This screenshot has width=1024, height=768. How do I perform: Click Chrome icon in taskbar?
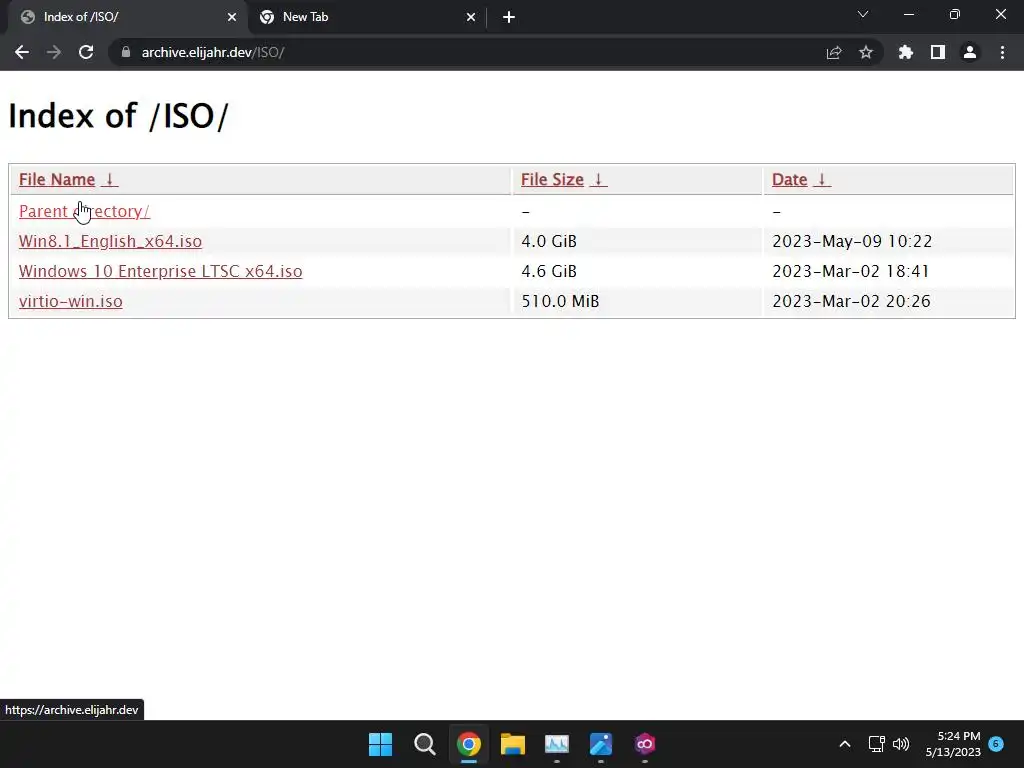[x=468, y=744]
